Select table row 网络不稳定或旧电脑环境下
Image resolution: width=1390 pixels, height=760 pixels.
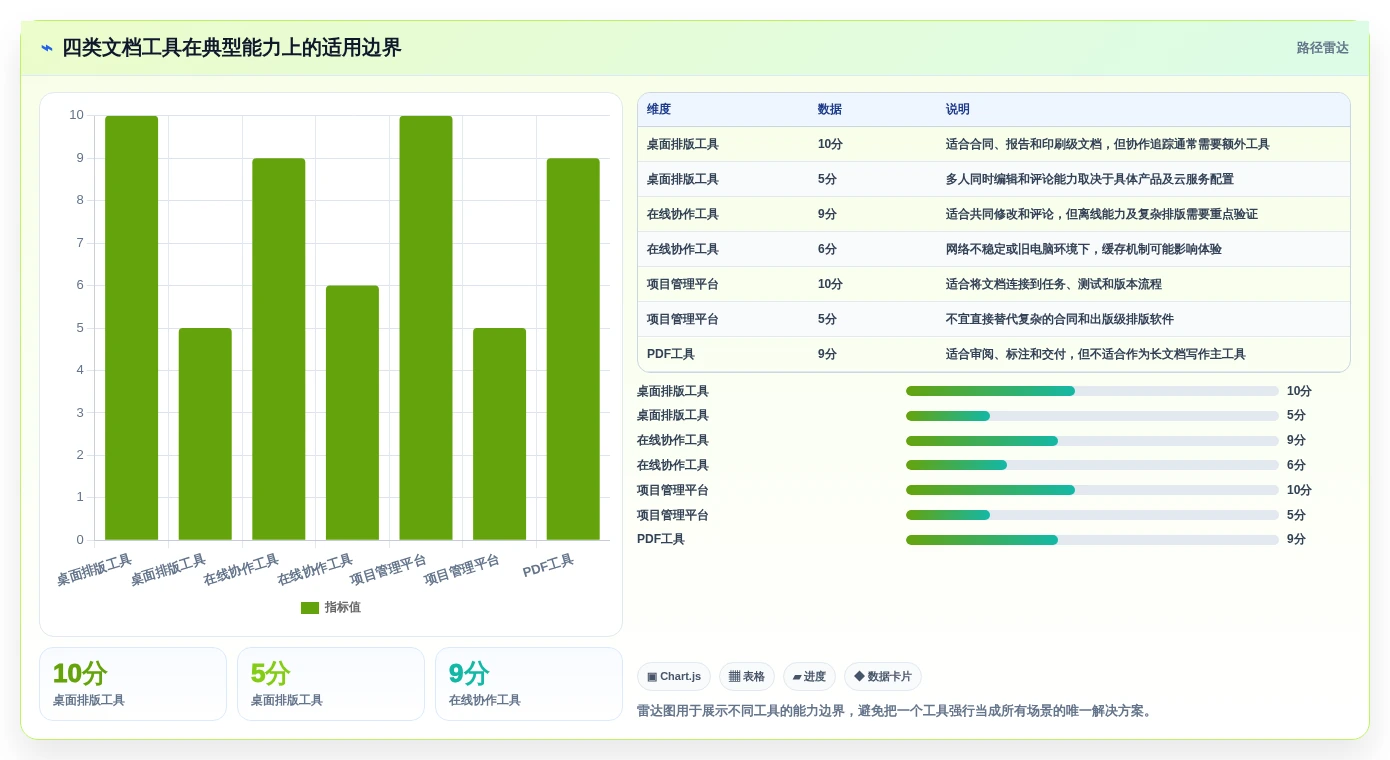click(994, 249)
